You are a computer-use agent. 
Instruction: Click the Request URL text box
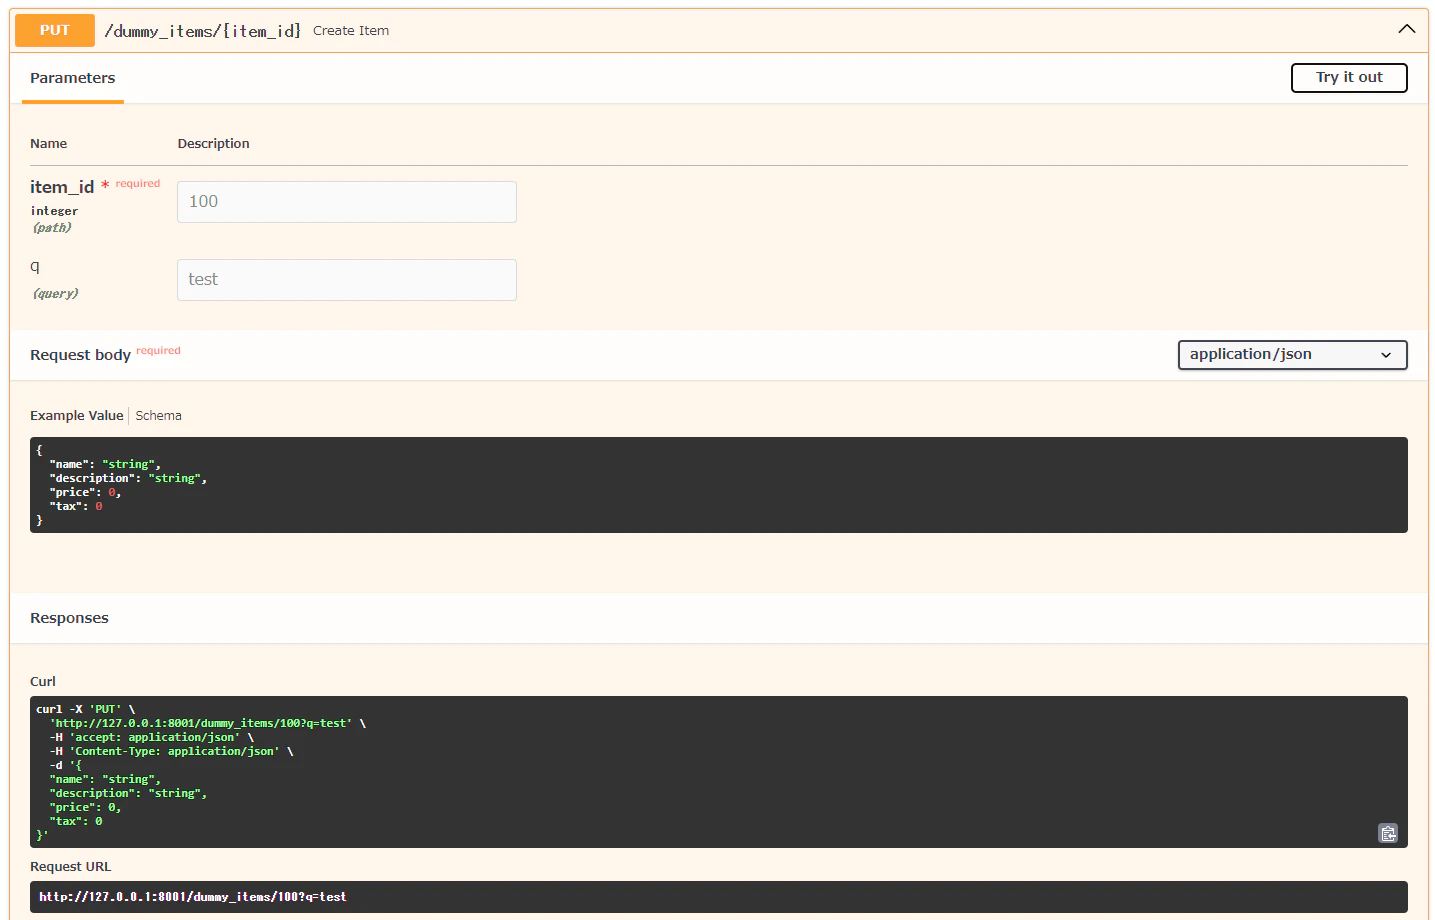(718, 897)
